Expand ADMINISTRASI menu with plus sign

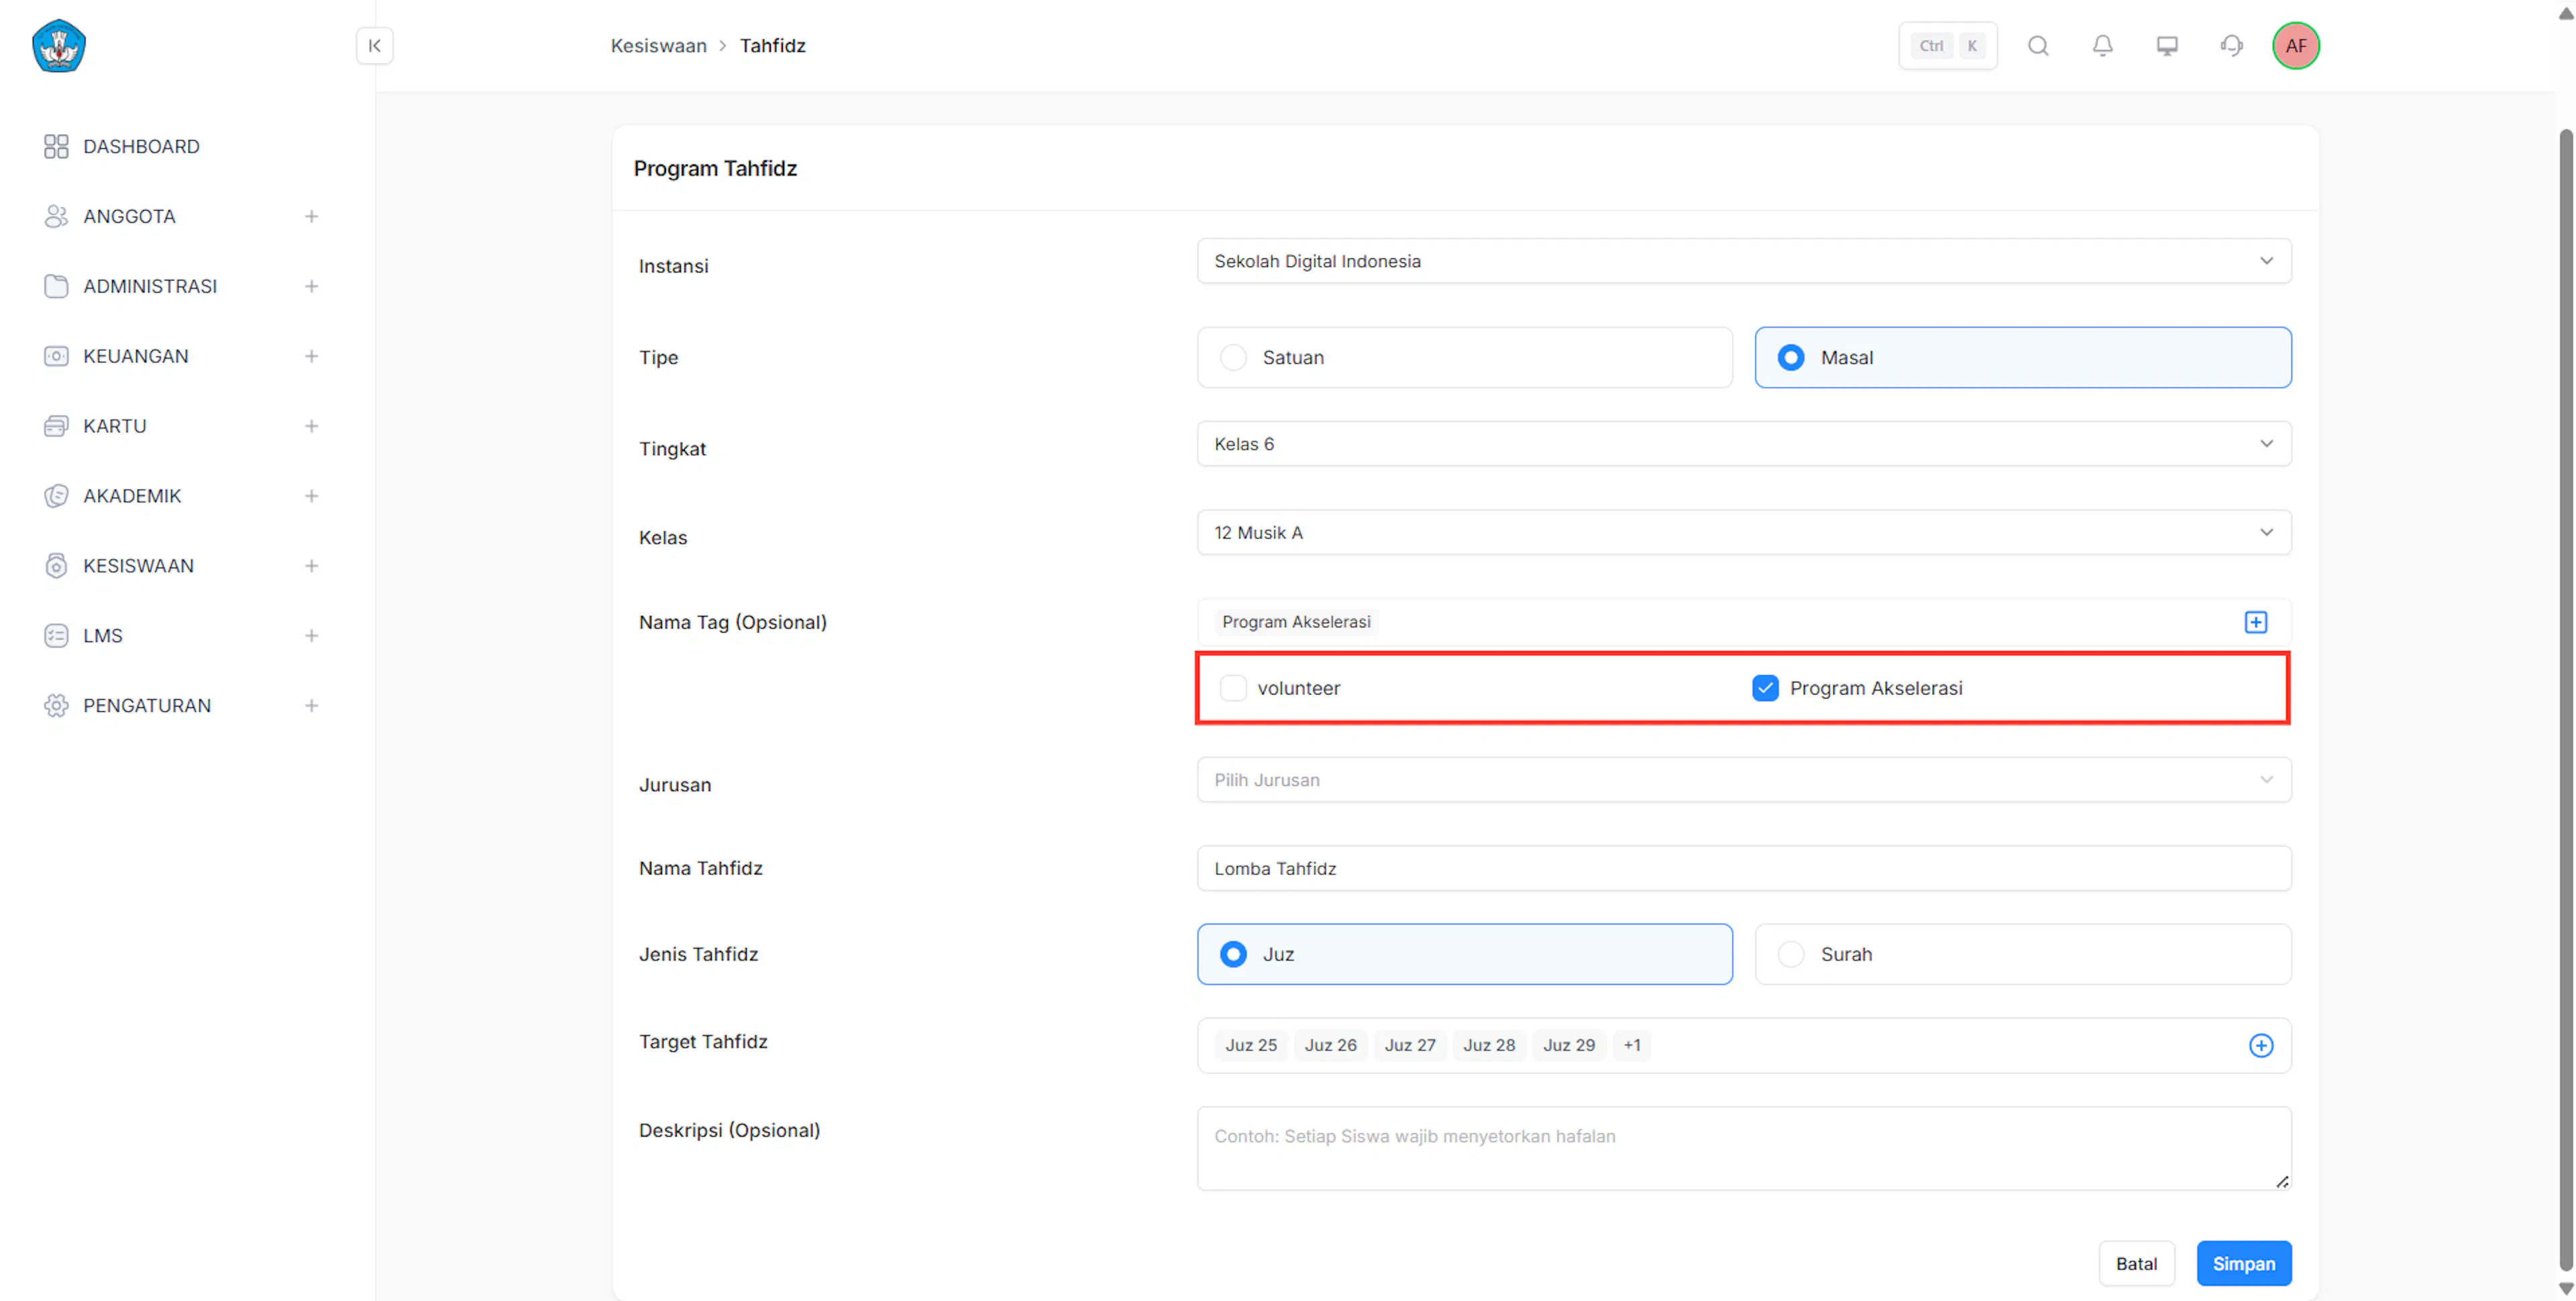(x=311, y=287)
